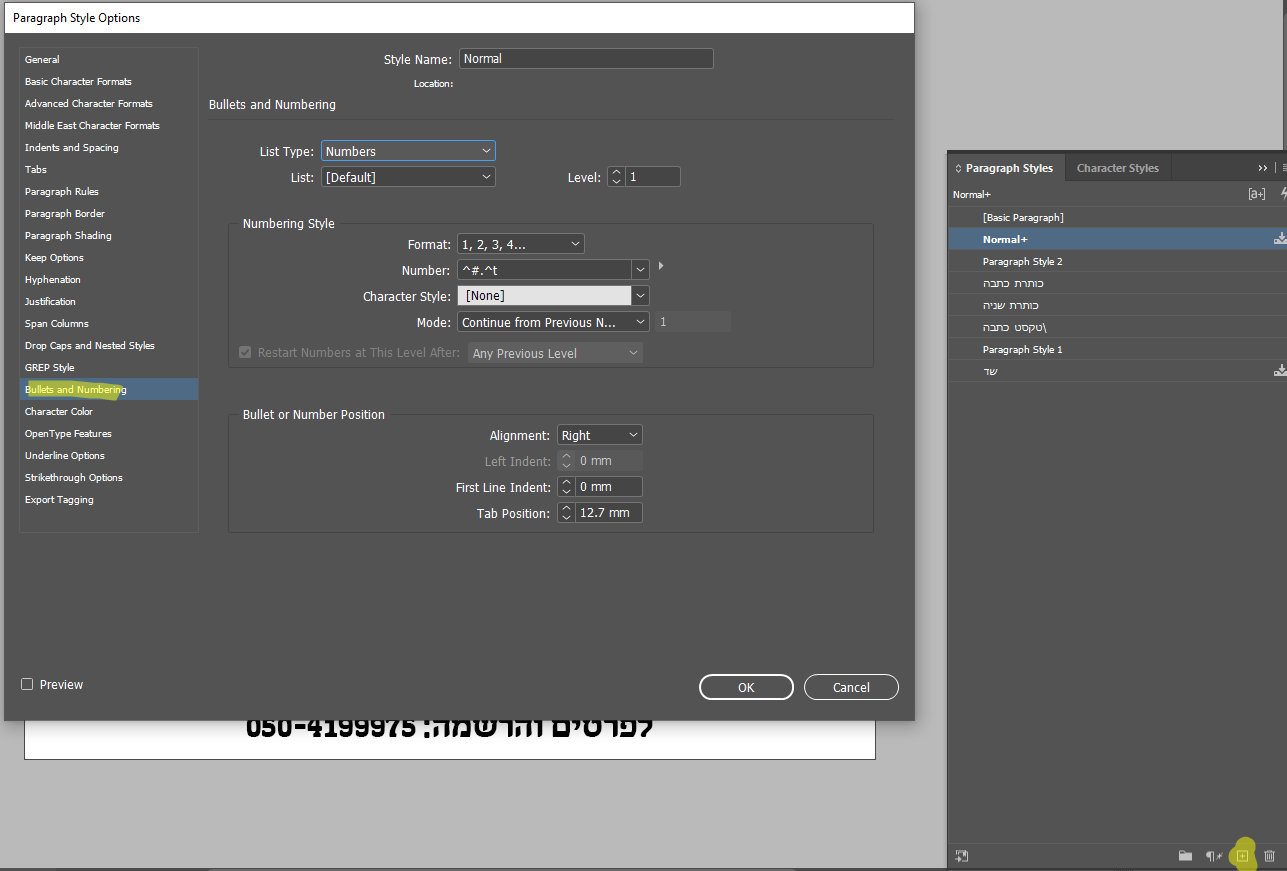This screenshot has height=871, width=1287.
Task: Click the Level stepper arrows
Action: [x=616, y=177]
